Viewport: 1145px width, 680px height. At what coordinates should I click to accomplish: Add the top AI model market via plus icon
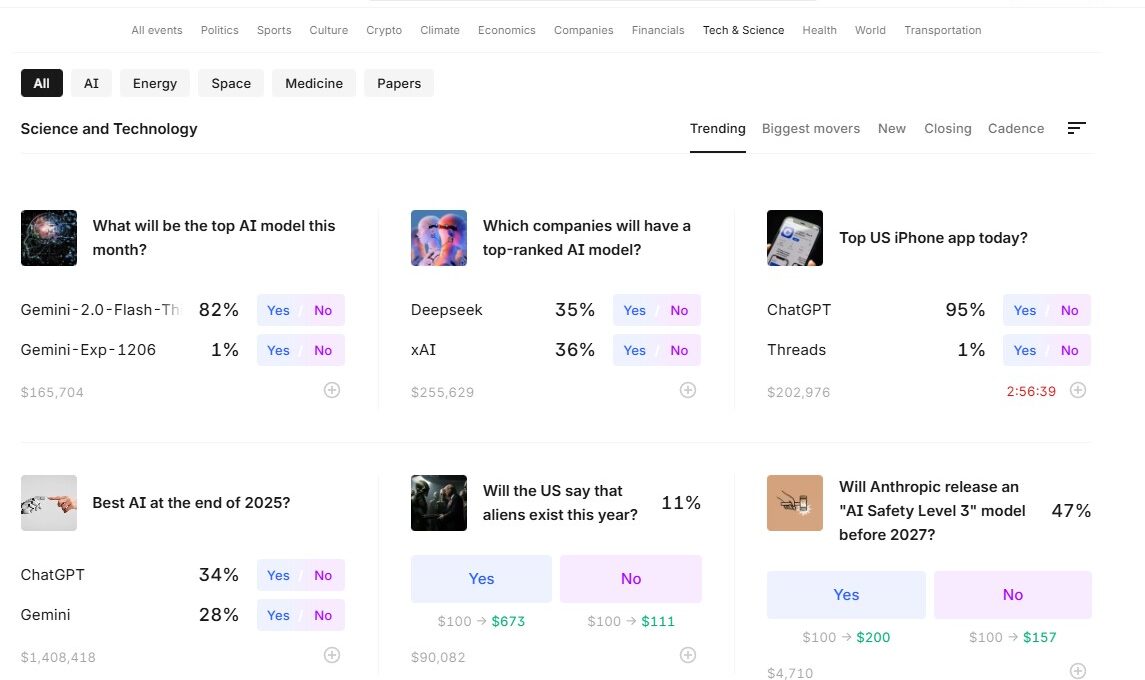pyautogui.click(x=332, y=390)
